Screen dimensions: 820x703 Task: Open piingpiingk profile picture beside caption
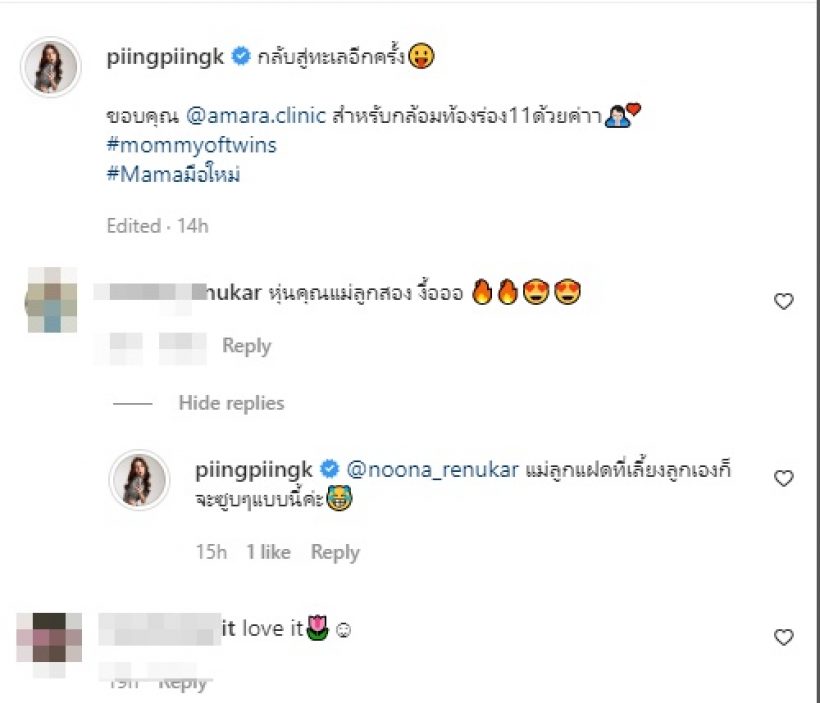[51, 67]
